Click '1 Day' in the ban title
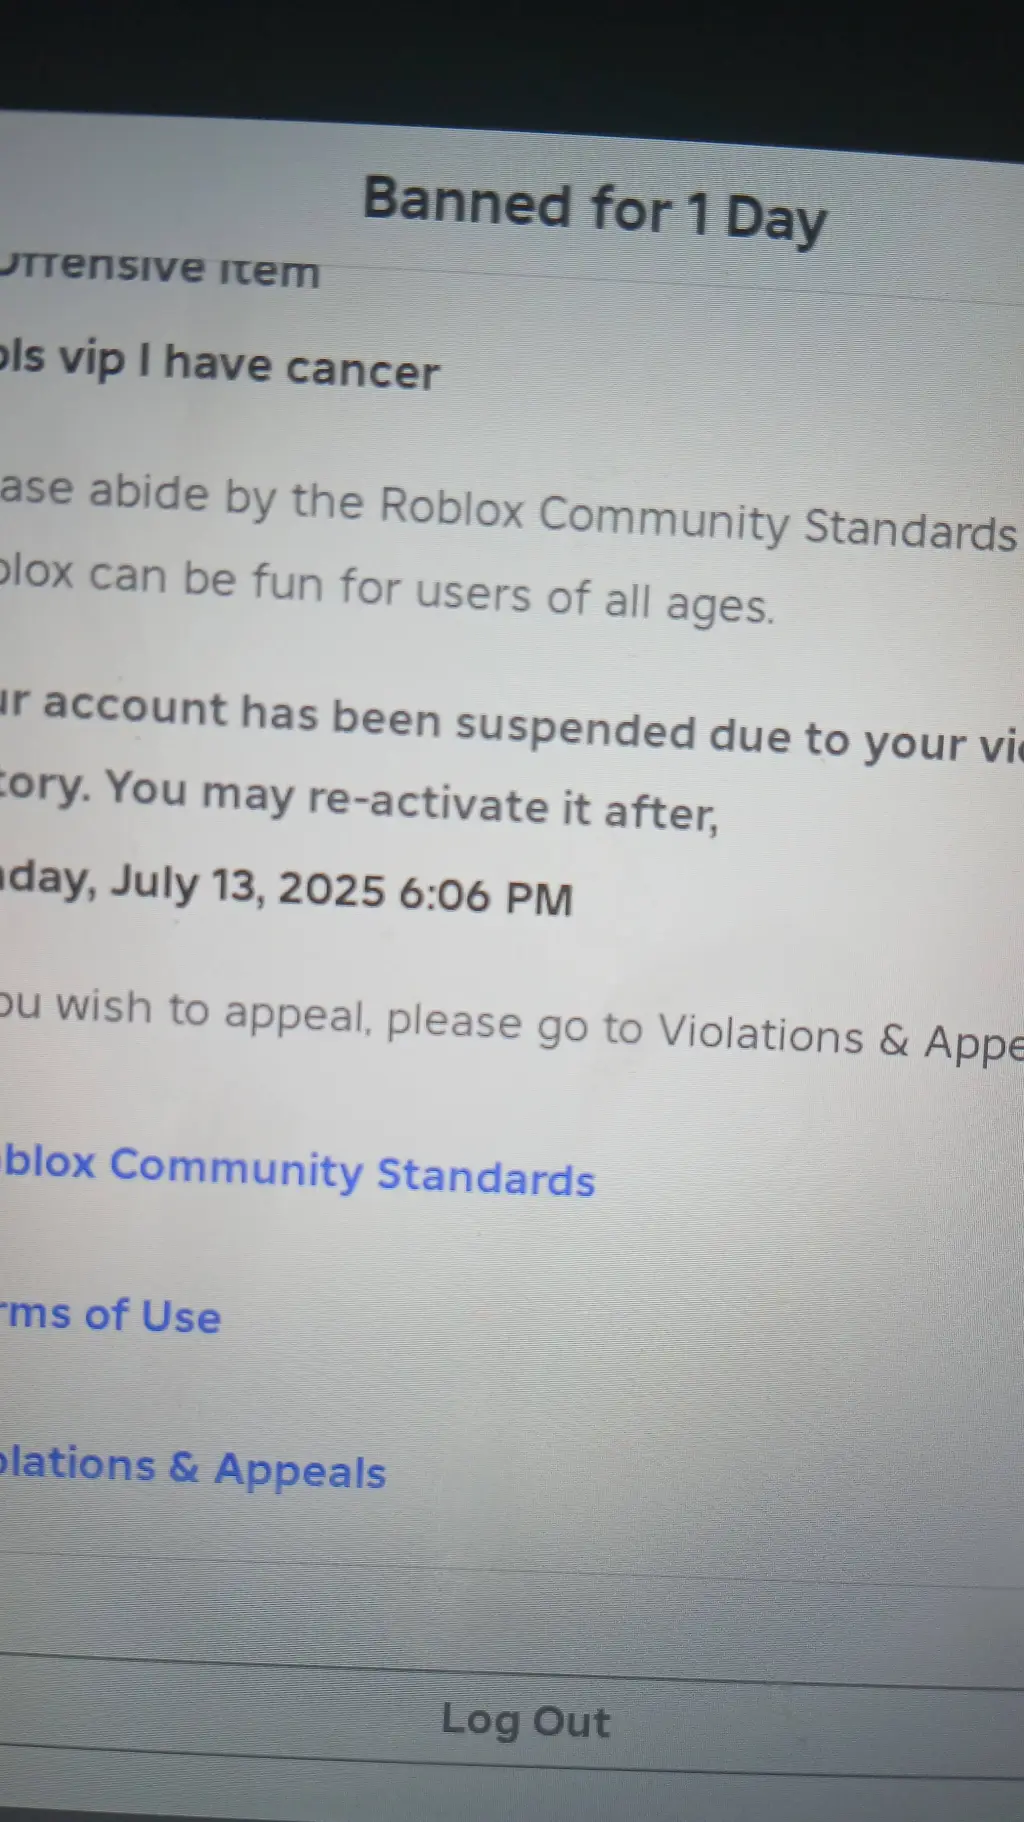 tap(757, 219)
